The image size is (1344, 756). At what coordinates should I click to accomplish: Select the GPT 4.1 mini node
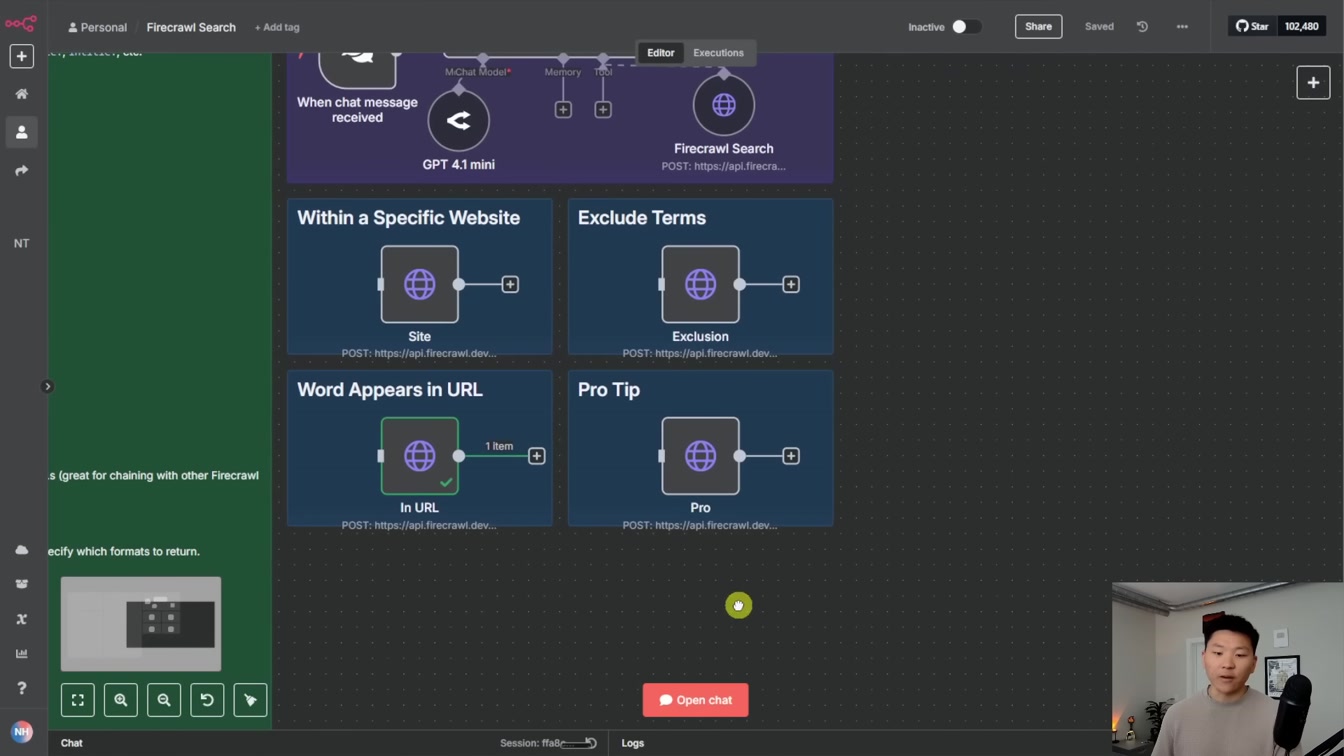pyautogui.click(x=458, y=121)
